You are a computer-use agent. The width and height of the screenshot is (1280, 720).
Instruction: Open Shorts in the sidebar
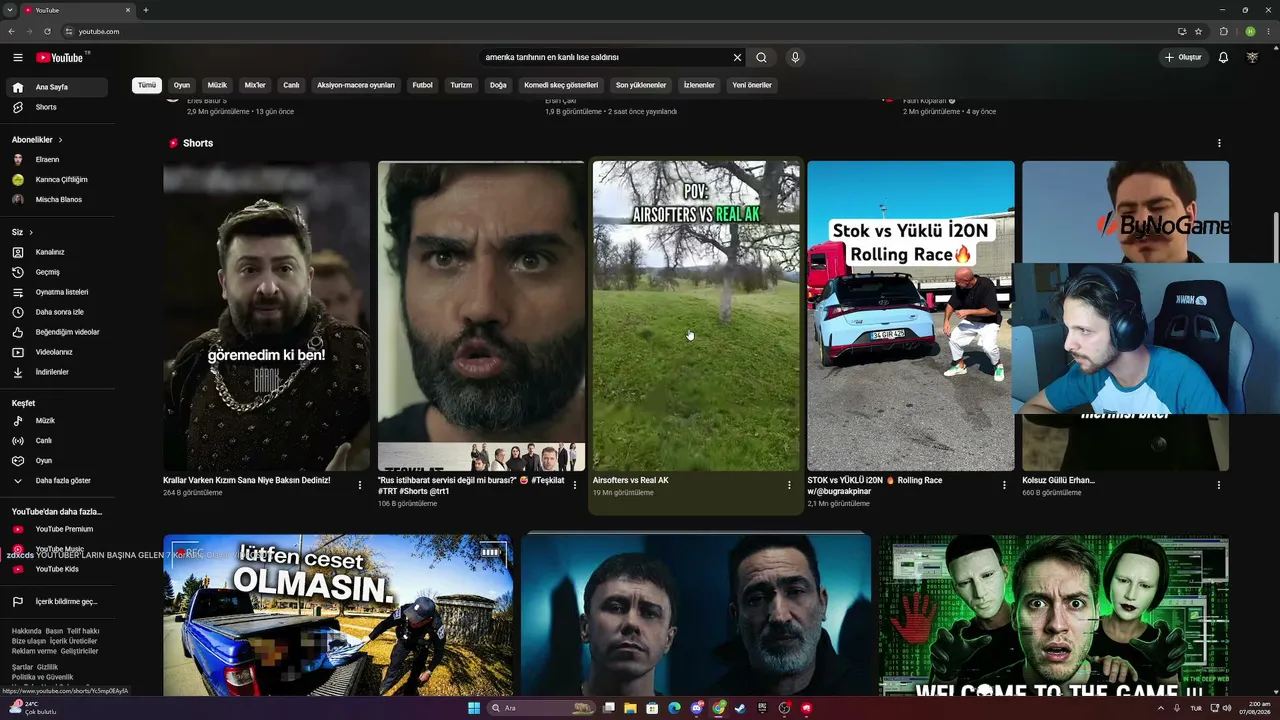tap(59, 107)
